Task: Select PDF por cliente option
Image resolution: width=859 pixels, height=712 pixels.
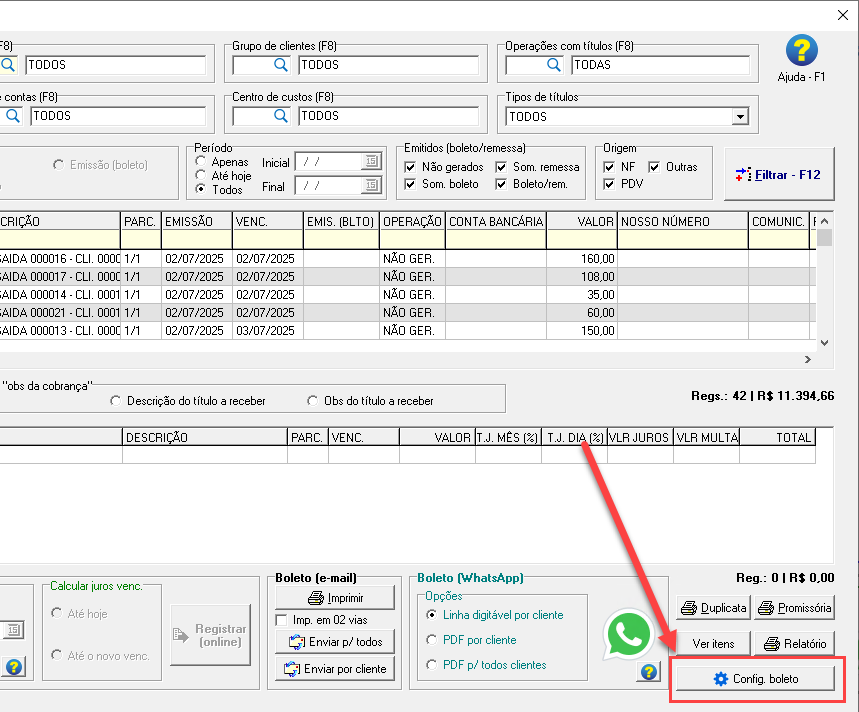Action: [432, 640]
